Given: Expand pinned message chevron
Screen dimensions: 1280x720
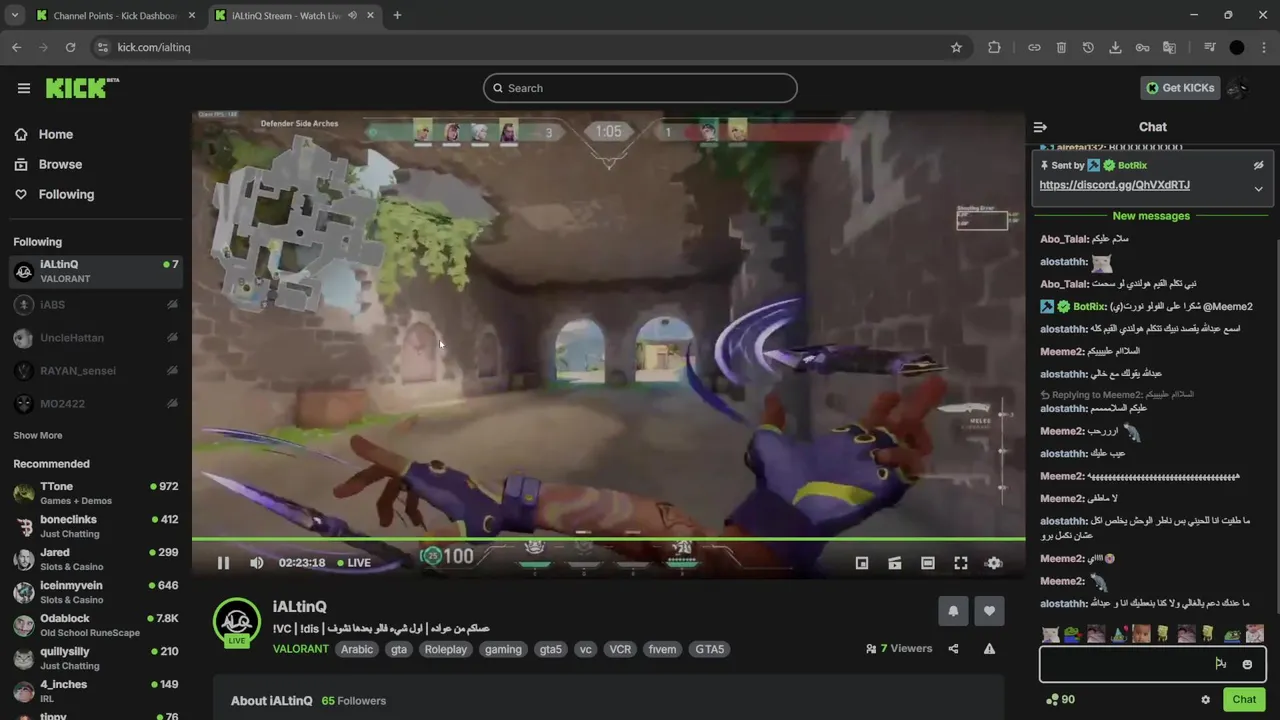Looking at the screenshot, I should click(1259, 189).
